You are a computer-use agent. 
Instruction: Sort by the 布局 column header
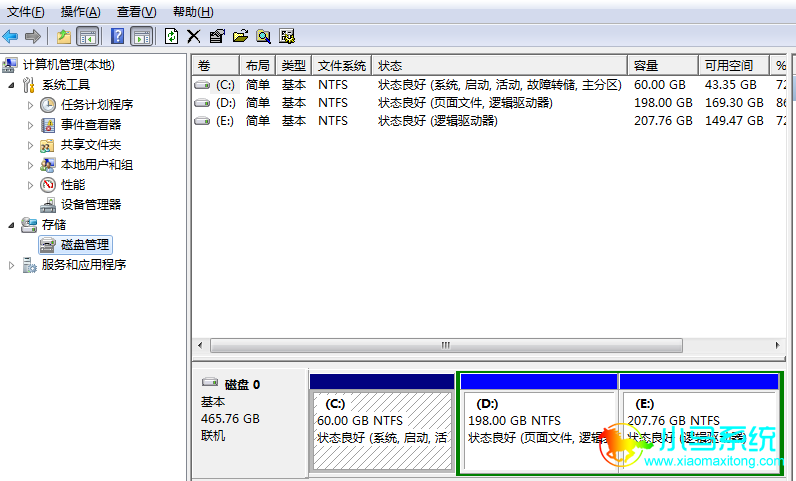point(258,66)
